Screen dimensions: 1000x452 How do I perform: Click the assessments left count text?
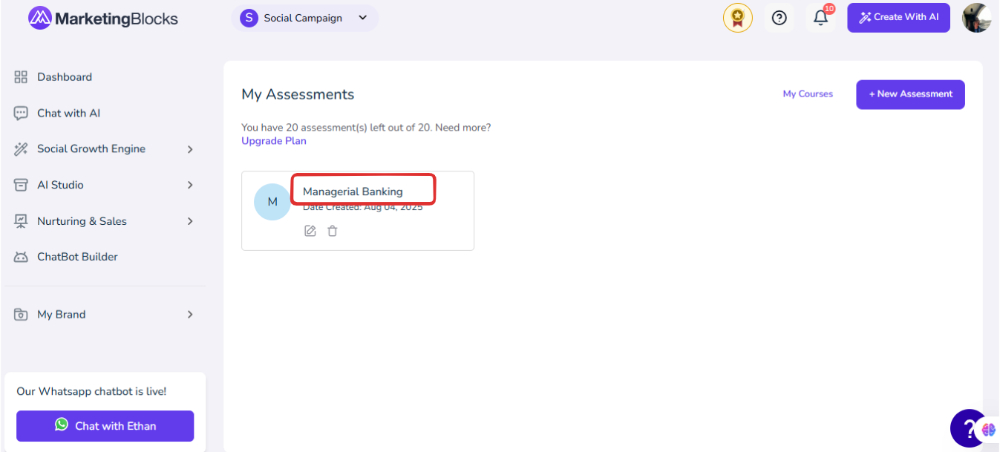pos(366,127)
